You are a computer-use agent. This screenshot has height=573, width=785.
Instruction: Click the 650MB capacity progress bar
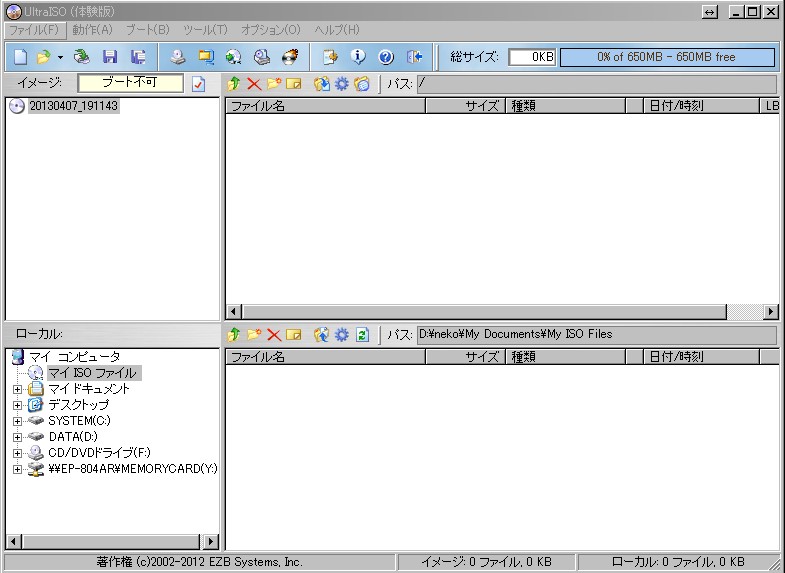pyautogui.click(x=667, y=57)
